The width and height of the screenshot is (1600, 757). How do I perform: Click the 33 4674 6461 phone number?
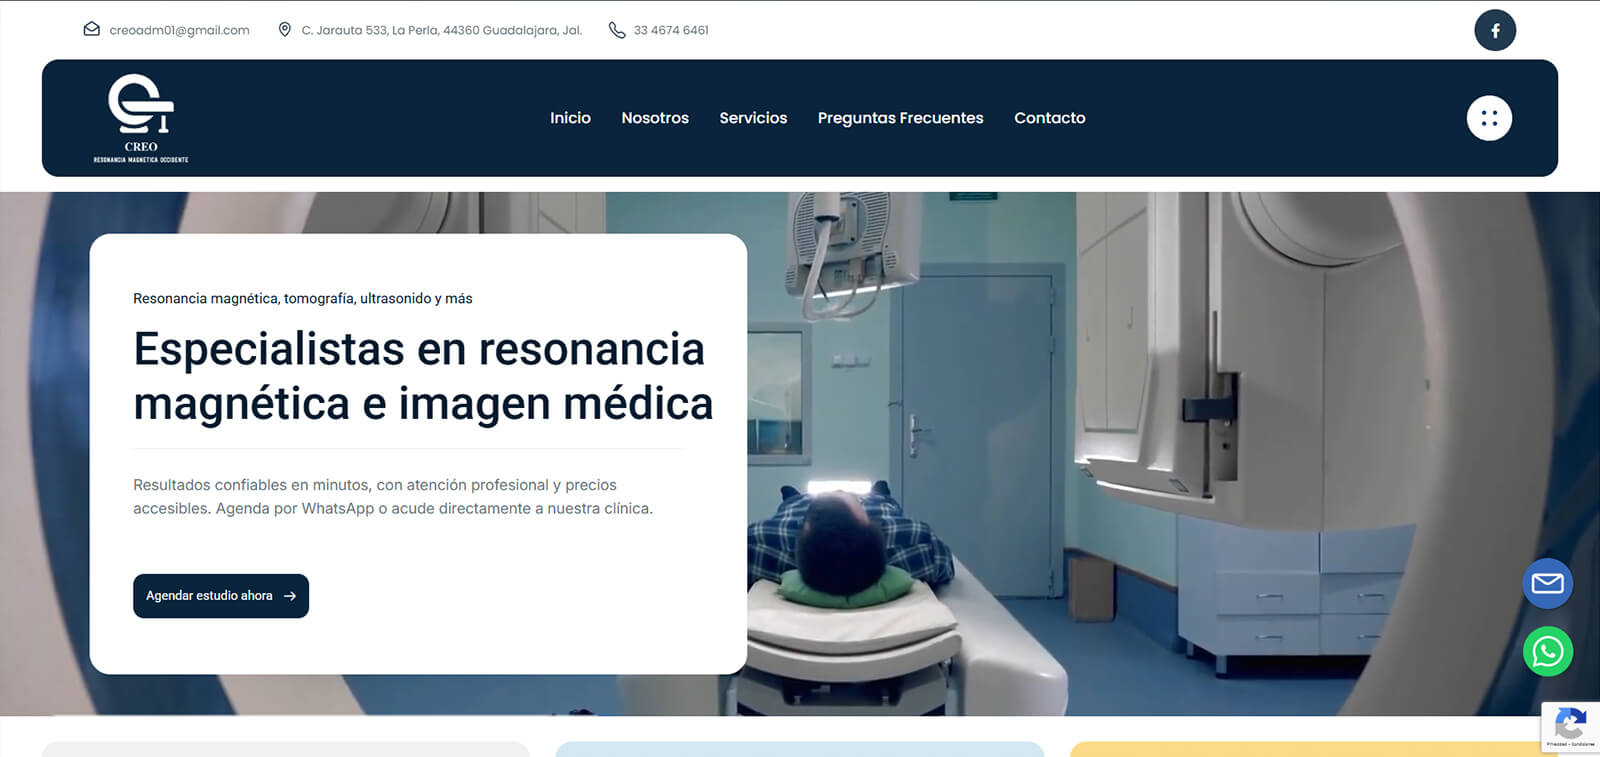(671, 30)
